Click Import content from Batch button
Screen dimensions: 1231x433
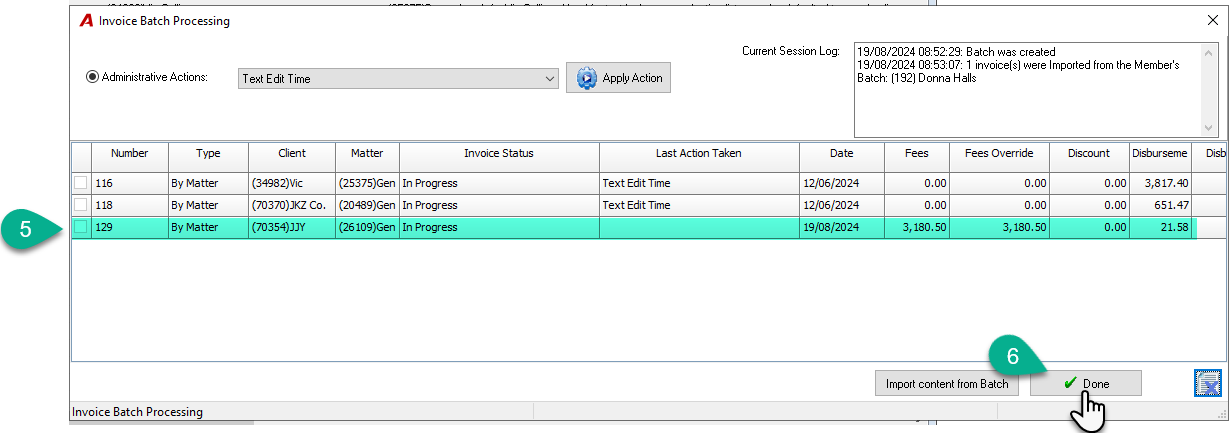[945, 383]
